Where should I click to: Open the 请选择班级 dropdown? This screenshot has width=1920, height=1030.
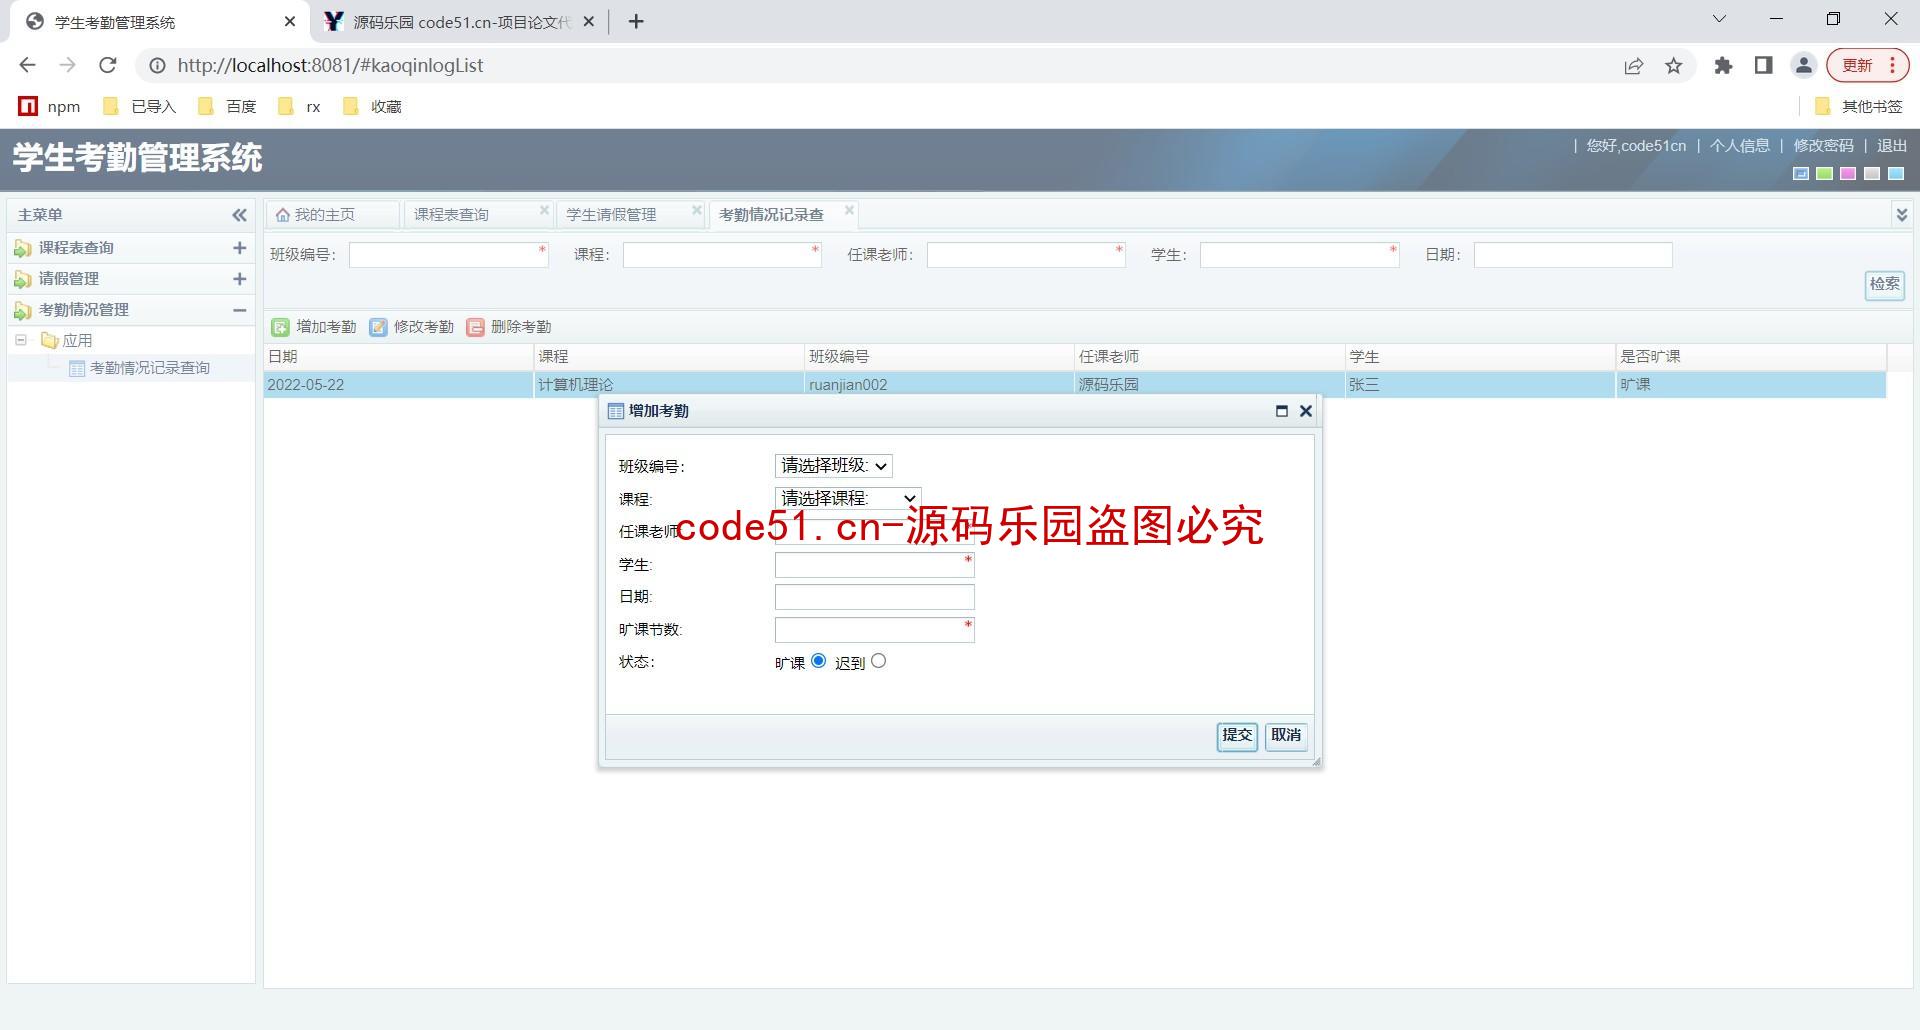[x=833, y=466]
